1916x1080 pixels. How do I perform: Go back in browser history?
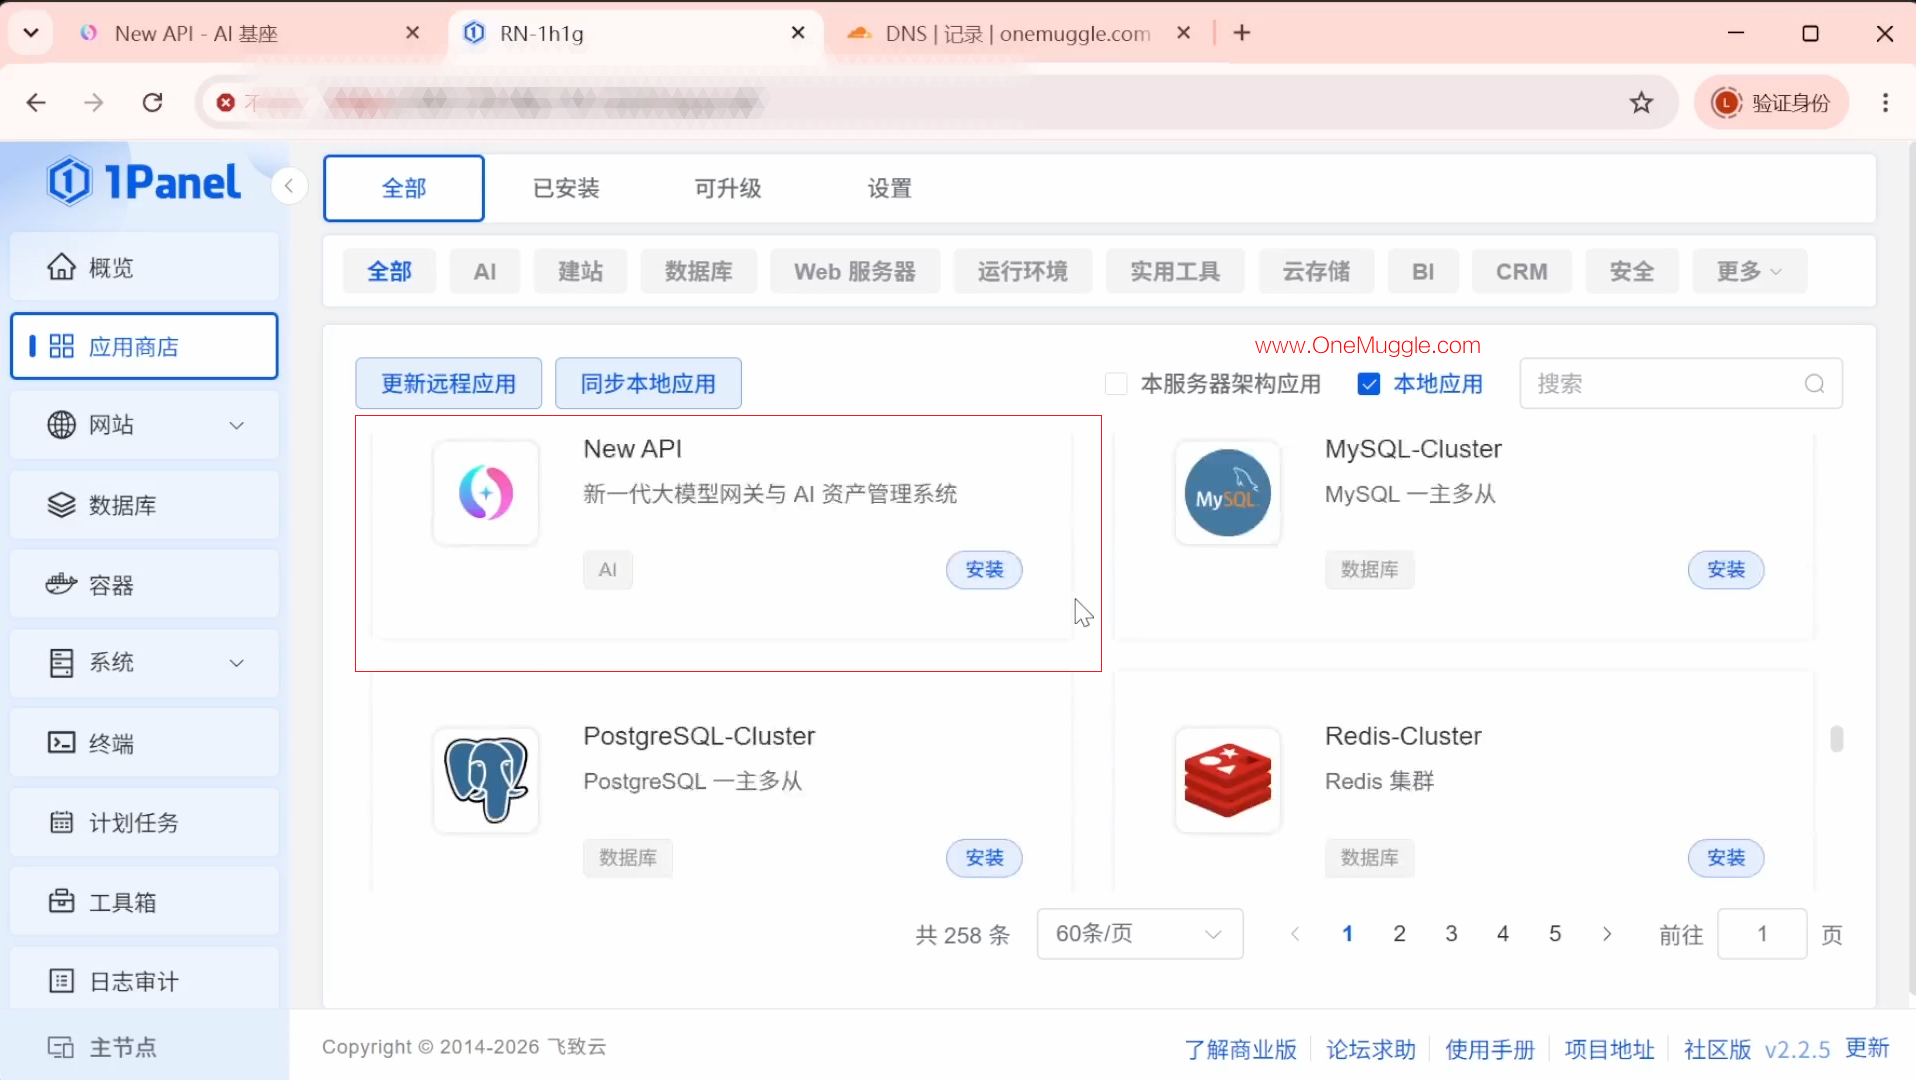pos(36,102)
